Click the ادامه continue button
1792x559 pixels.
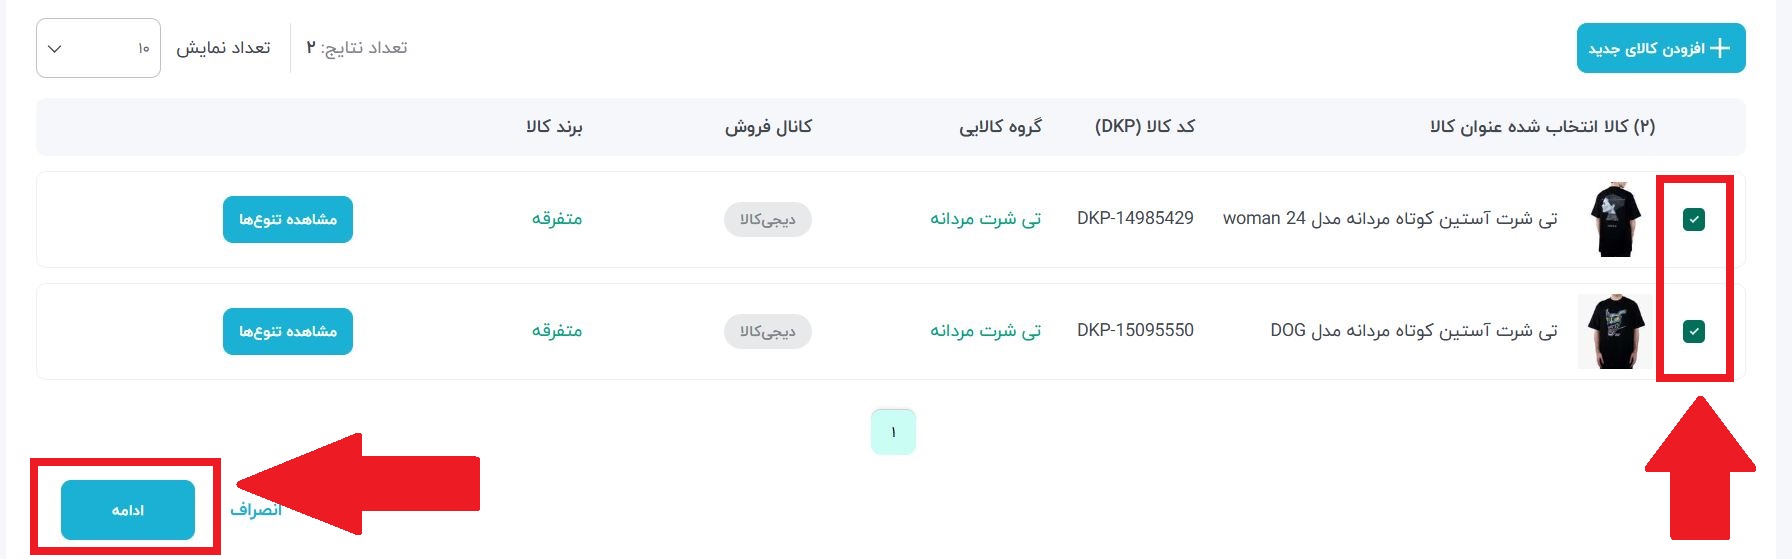[x=128, y=510]
